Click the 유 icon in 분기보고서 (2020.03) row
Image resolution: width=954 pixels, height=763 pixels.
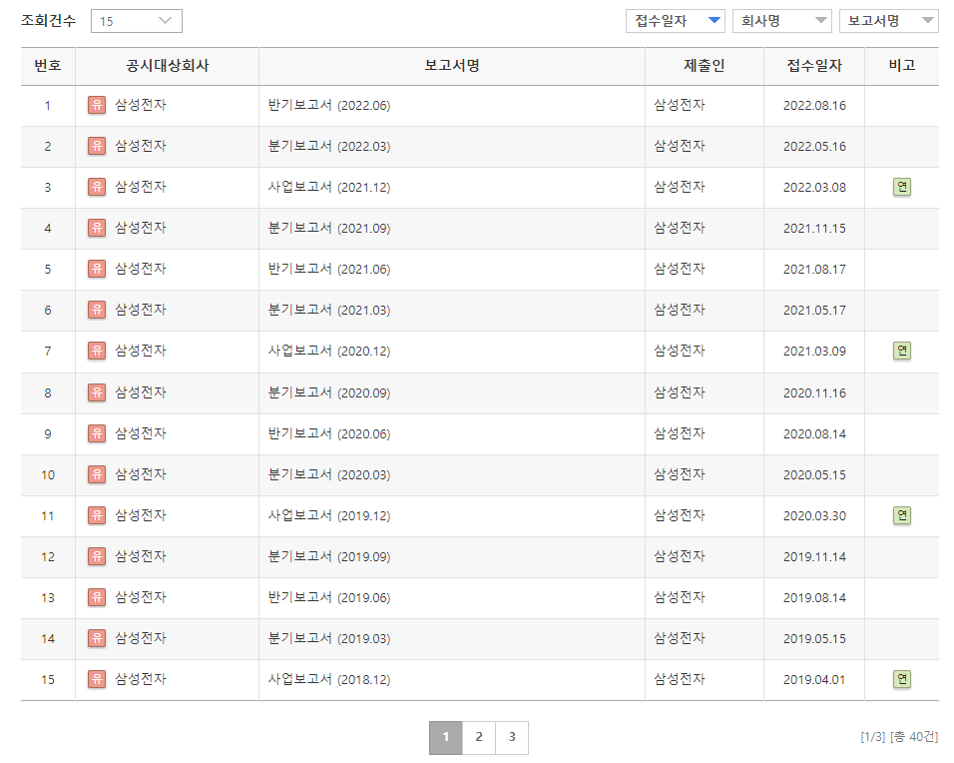pos(97,474)
